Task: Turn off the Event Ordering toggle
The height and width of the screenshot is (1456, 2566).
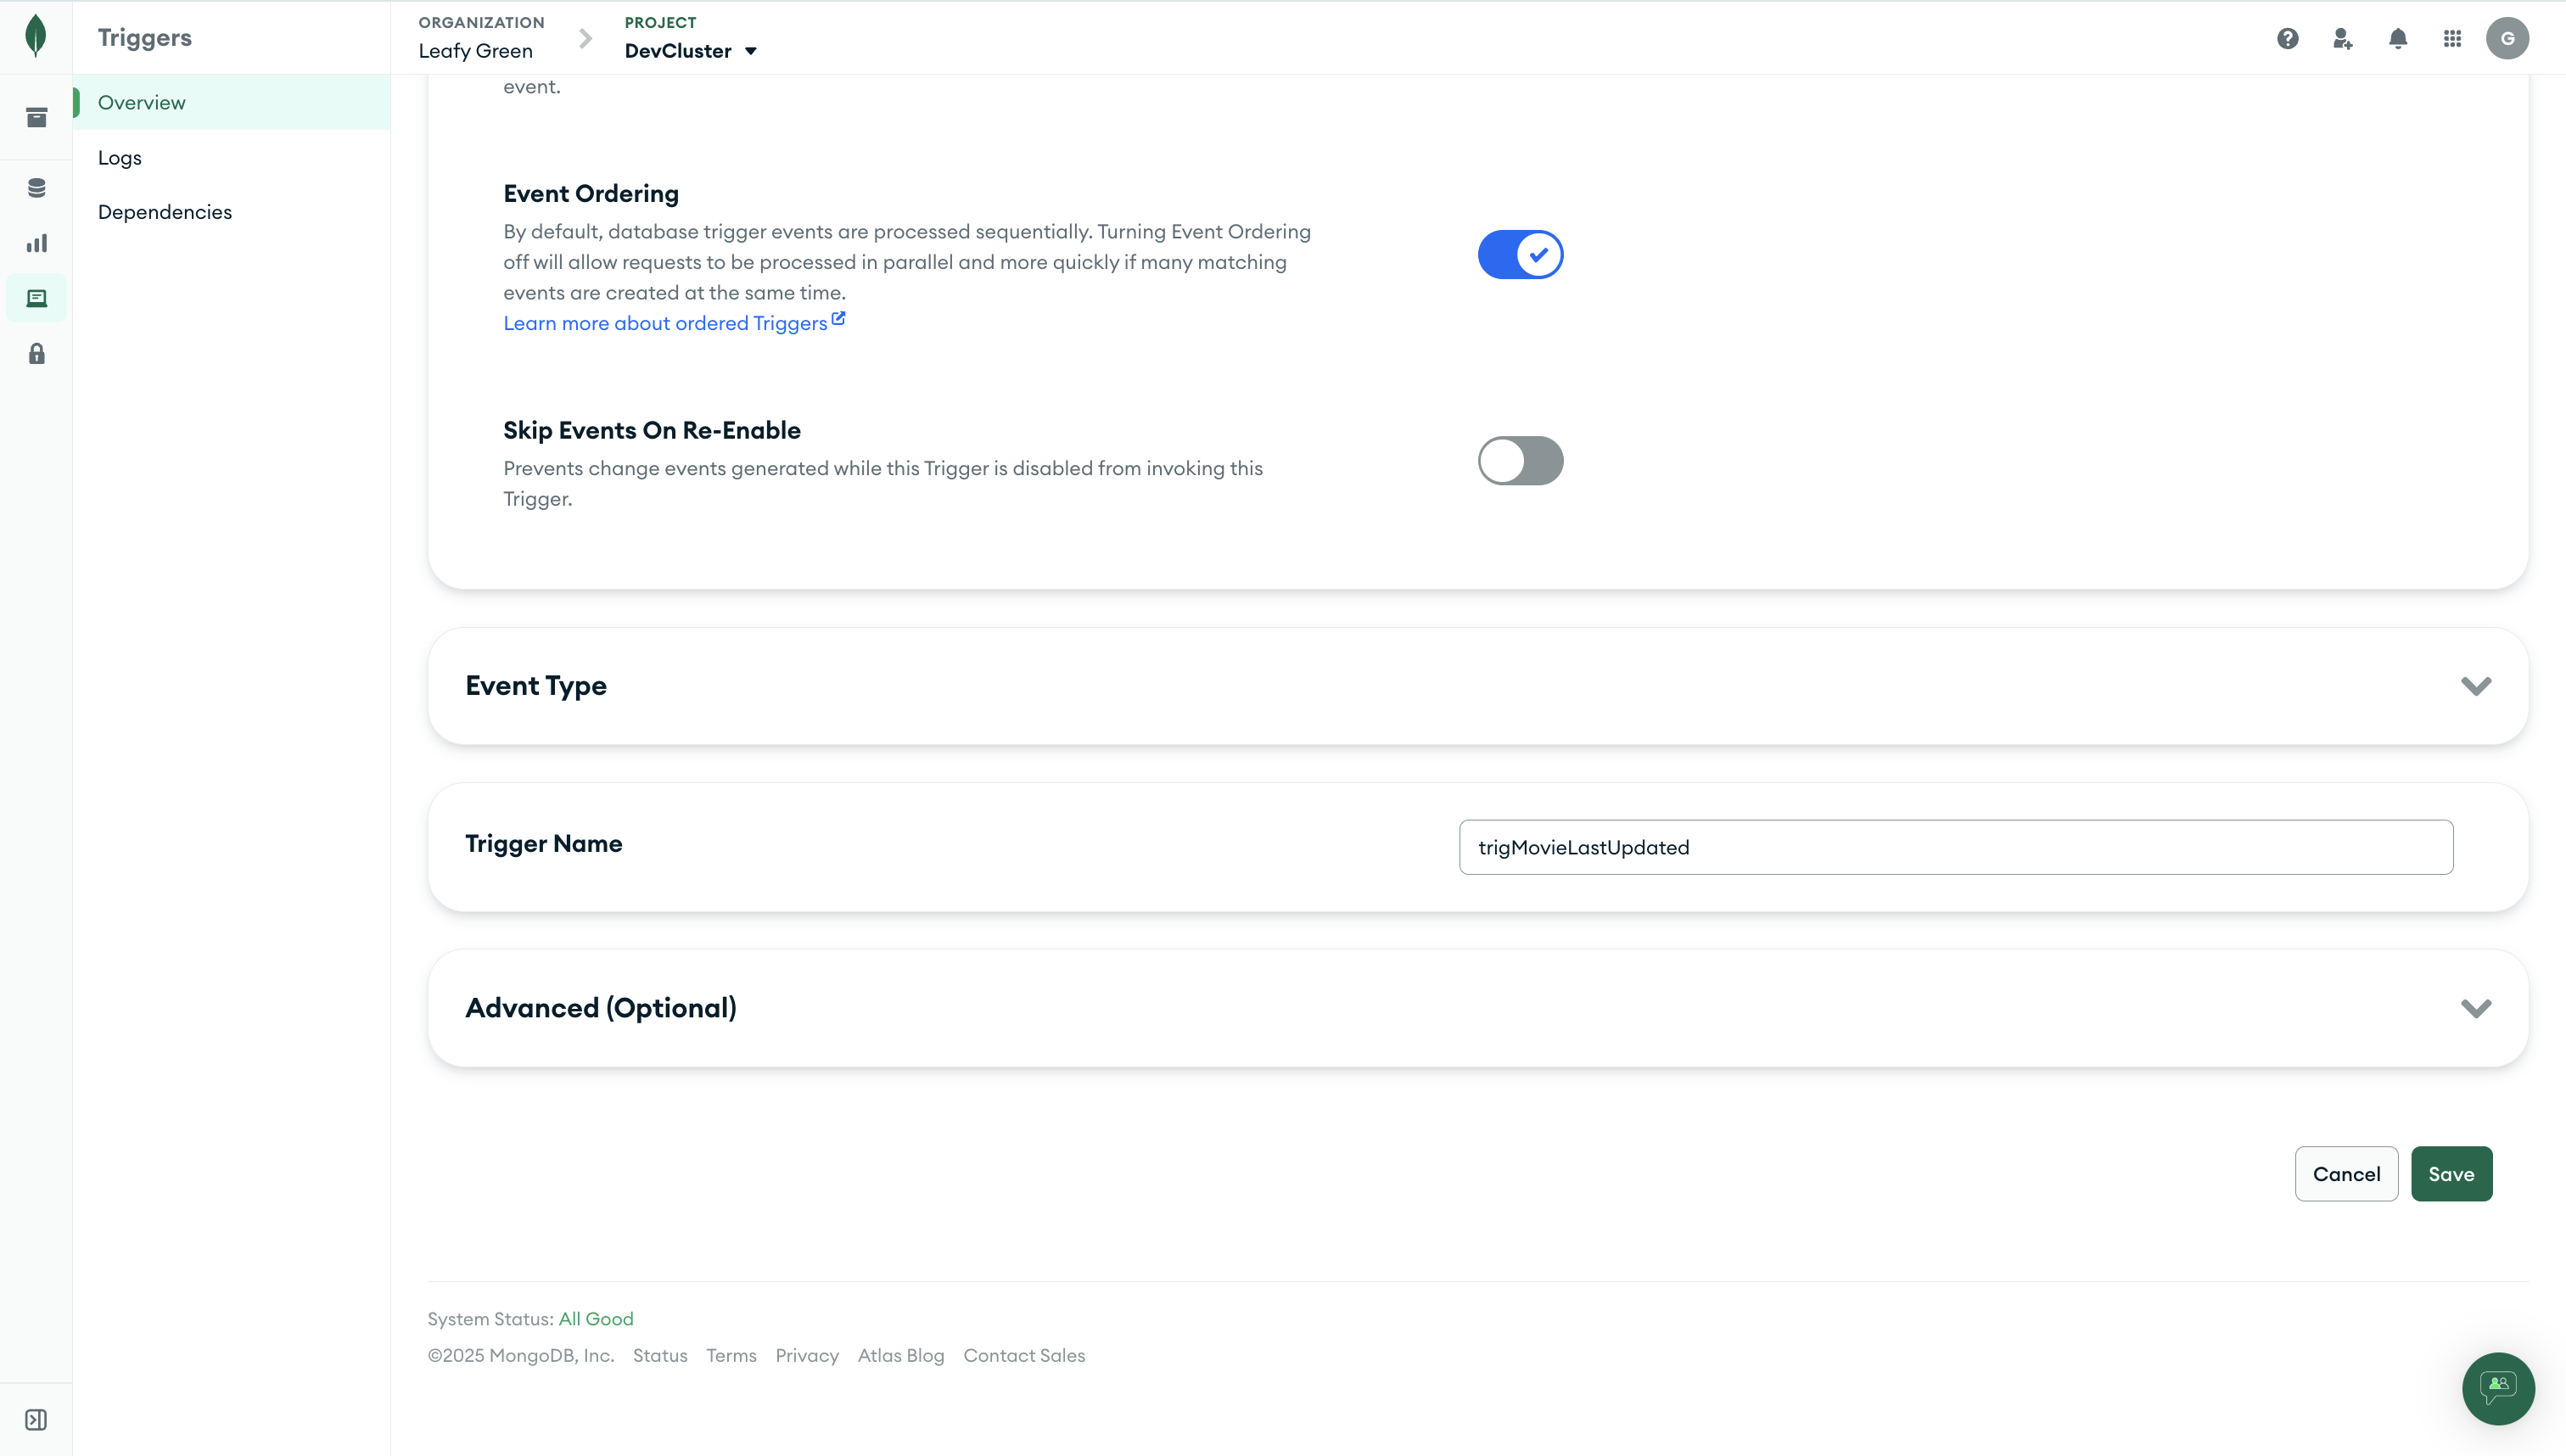Action: [1520, 254]
